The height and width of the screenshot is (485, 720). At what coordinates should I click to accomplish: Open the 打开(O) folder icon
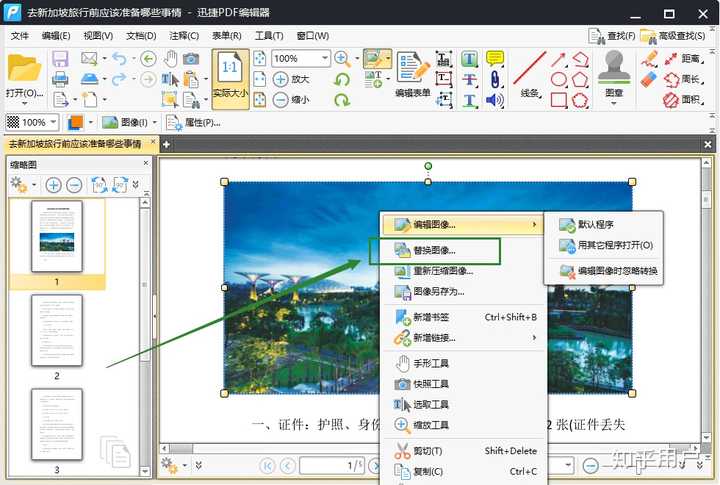[x=24, y=68]
